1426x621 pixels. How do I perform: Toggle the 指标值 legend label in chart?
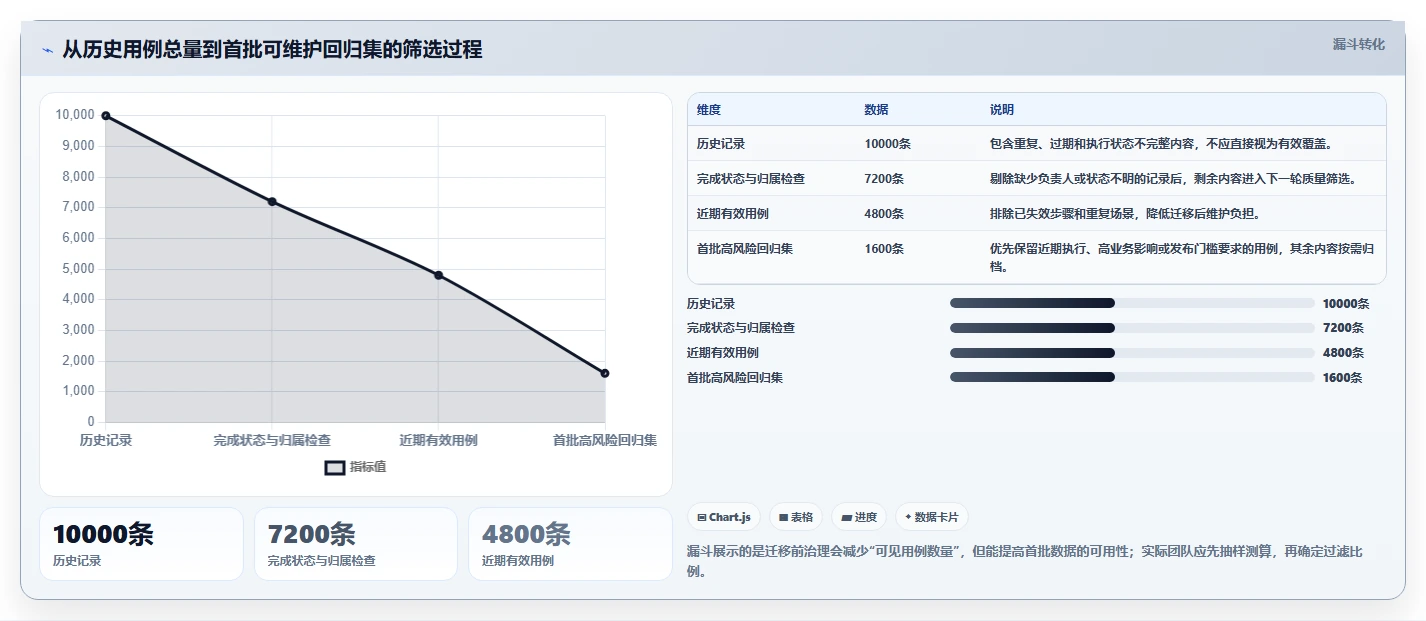click(x=367, y=467)
